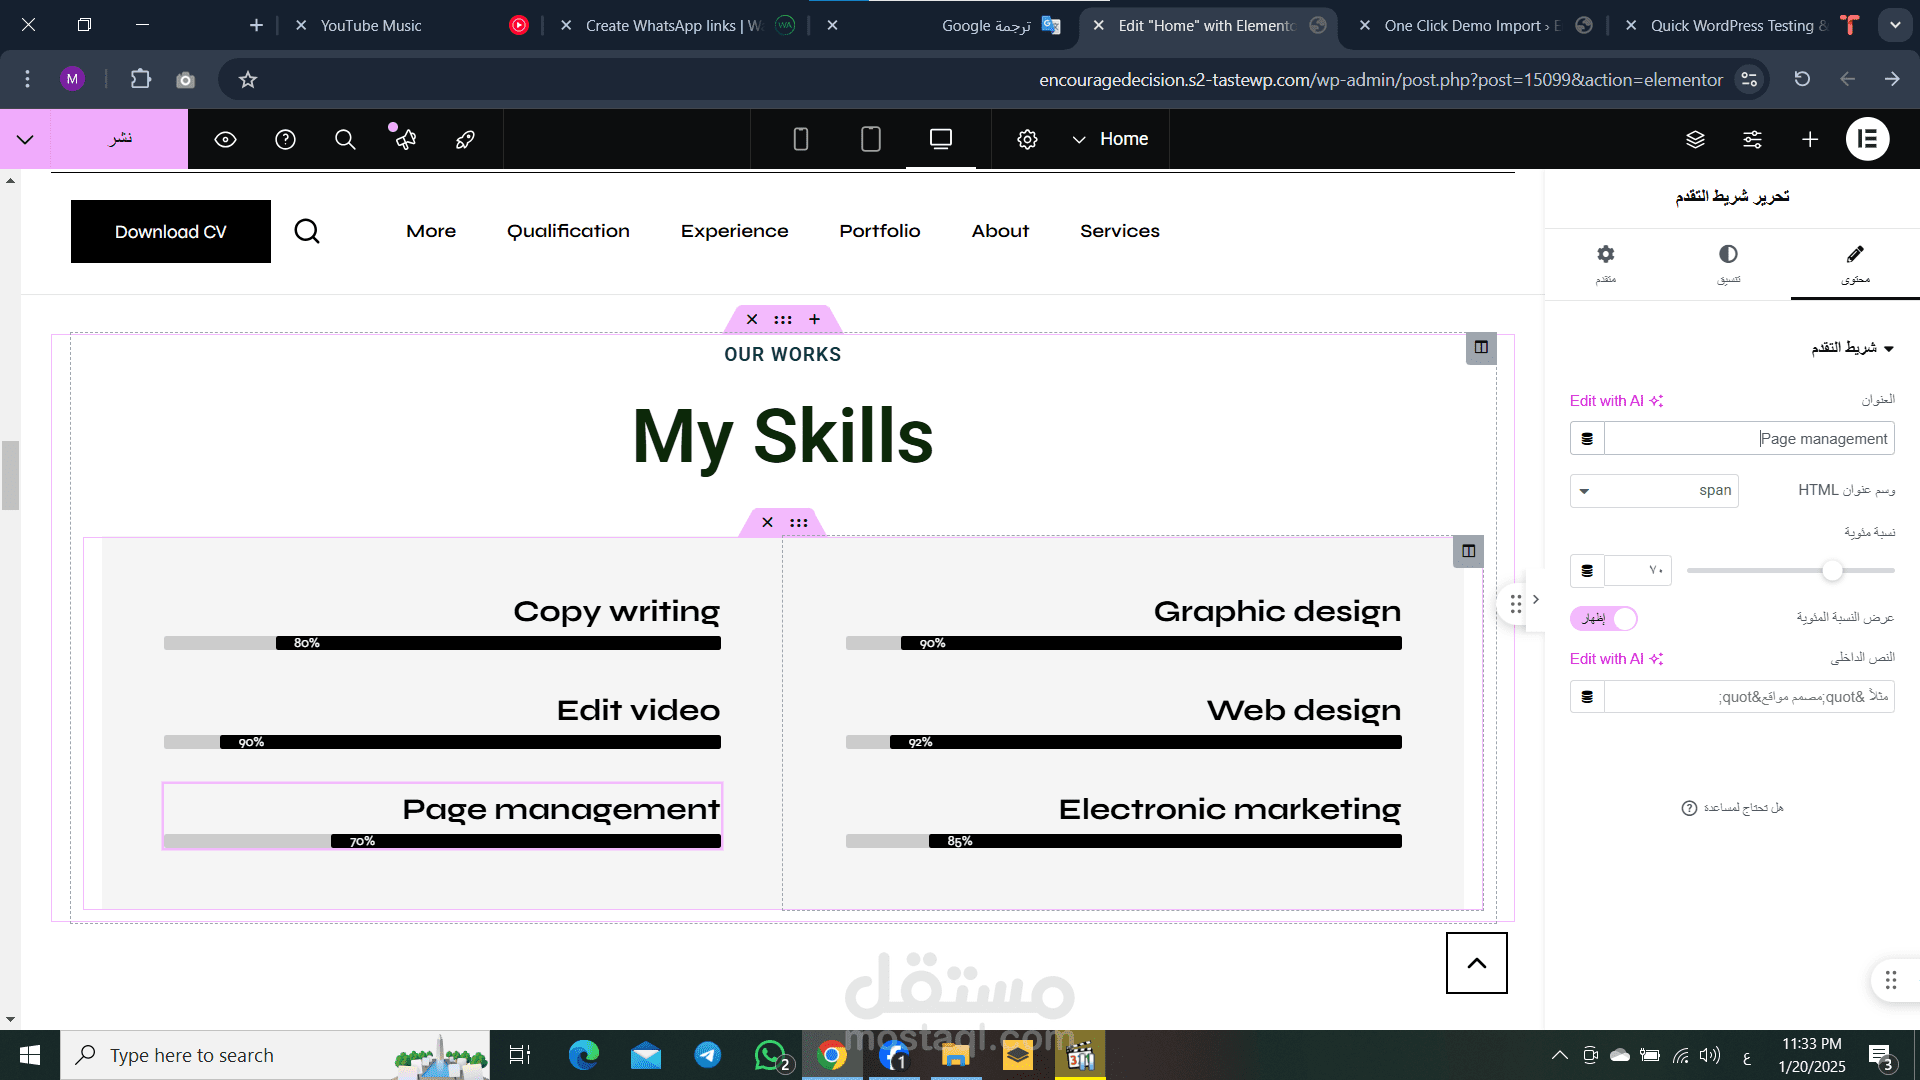Expand publish options arrow beside publish button
The width and height of the screenshot is (1920, 1080).
[x=25, y=139]
